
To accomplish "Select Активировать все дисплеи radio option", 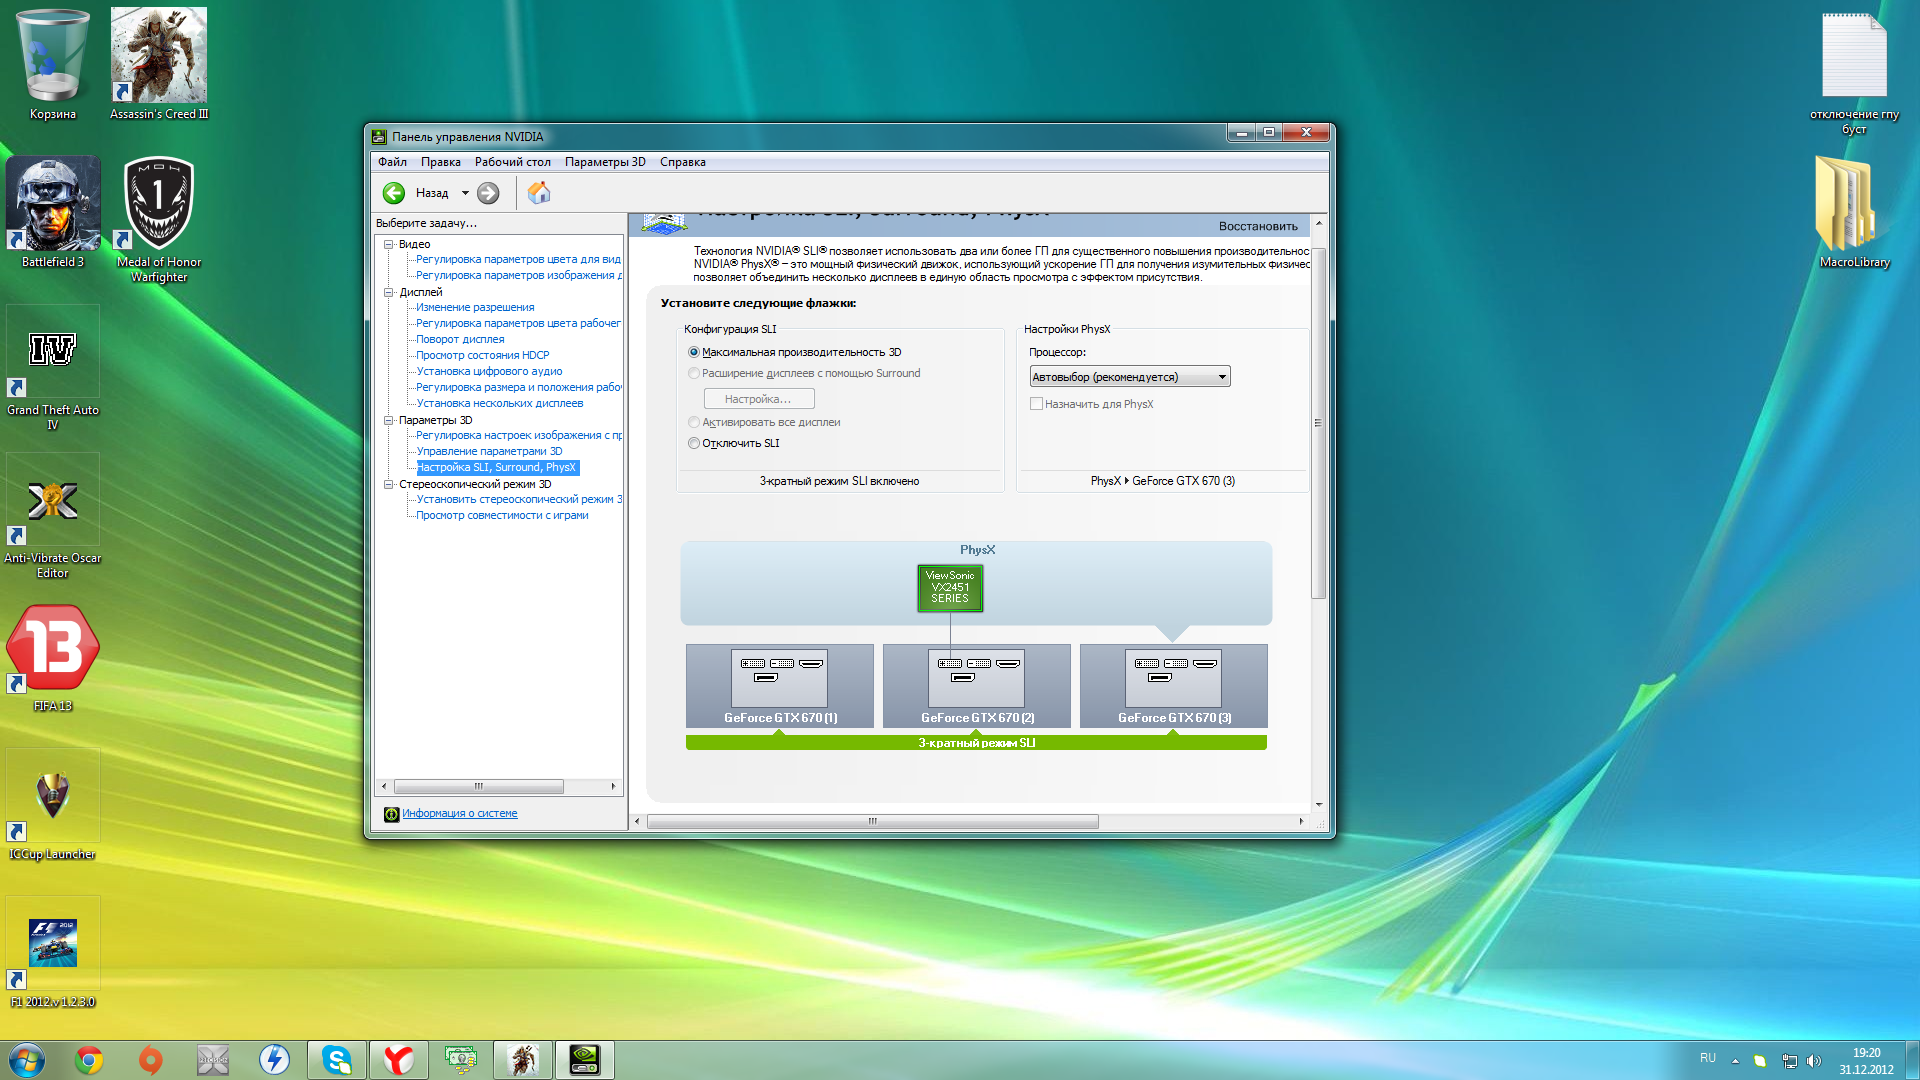I will [694, 422].
